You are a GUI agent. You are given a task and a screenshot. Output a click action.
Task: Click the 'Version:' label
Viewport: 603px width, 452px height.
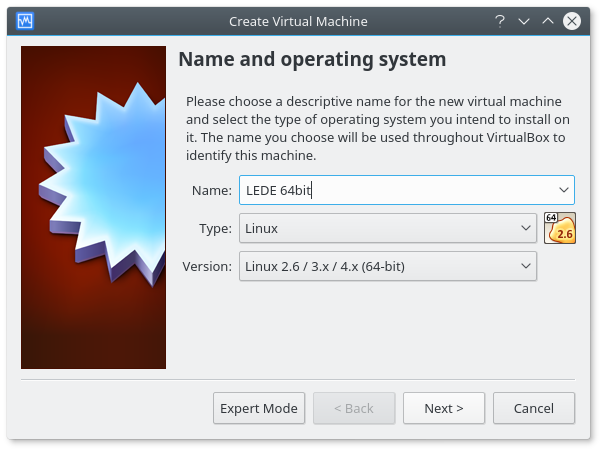click(207, 267)
